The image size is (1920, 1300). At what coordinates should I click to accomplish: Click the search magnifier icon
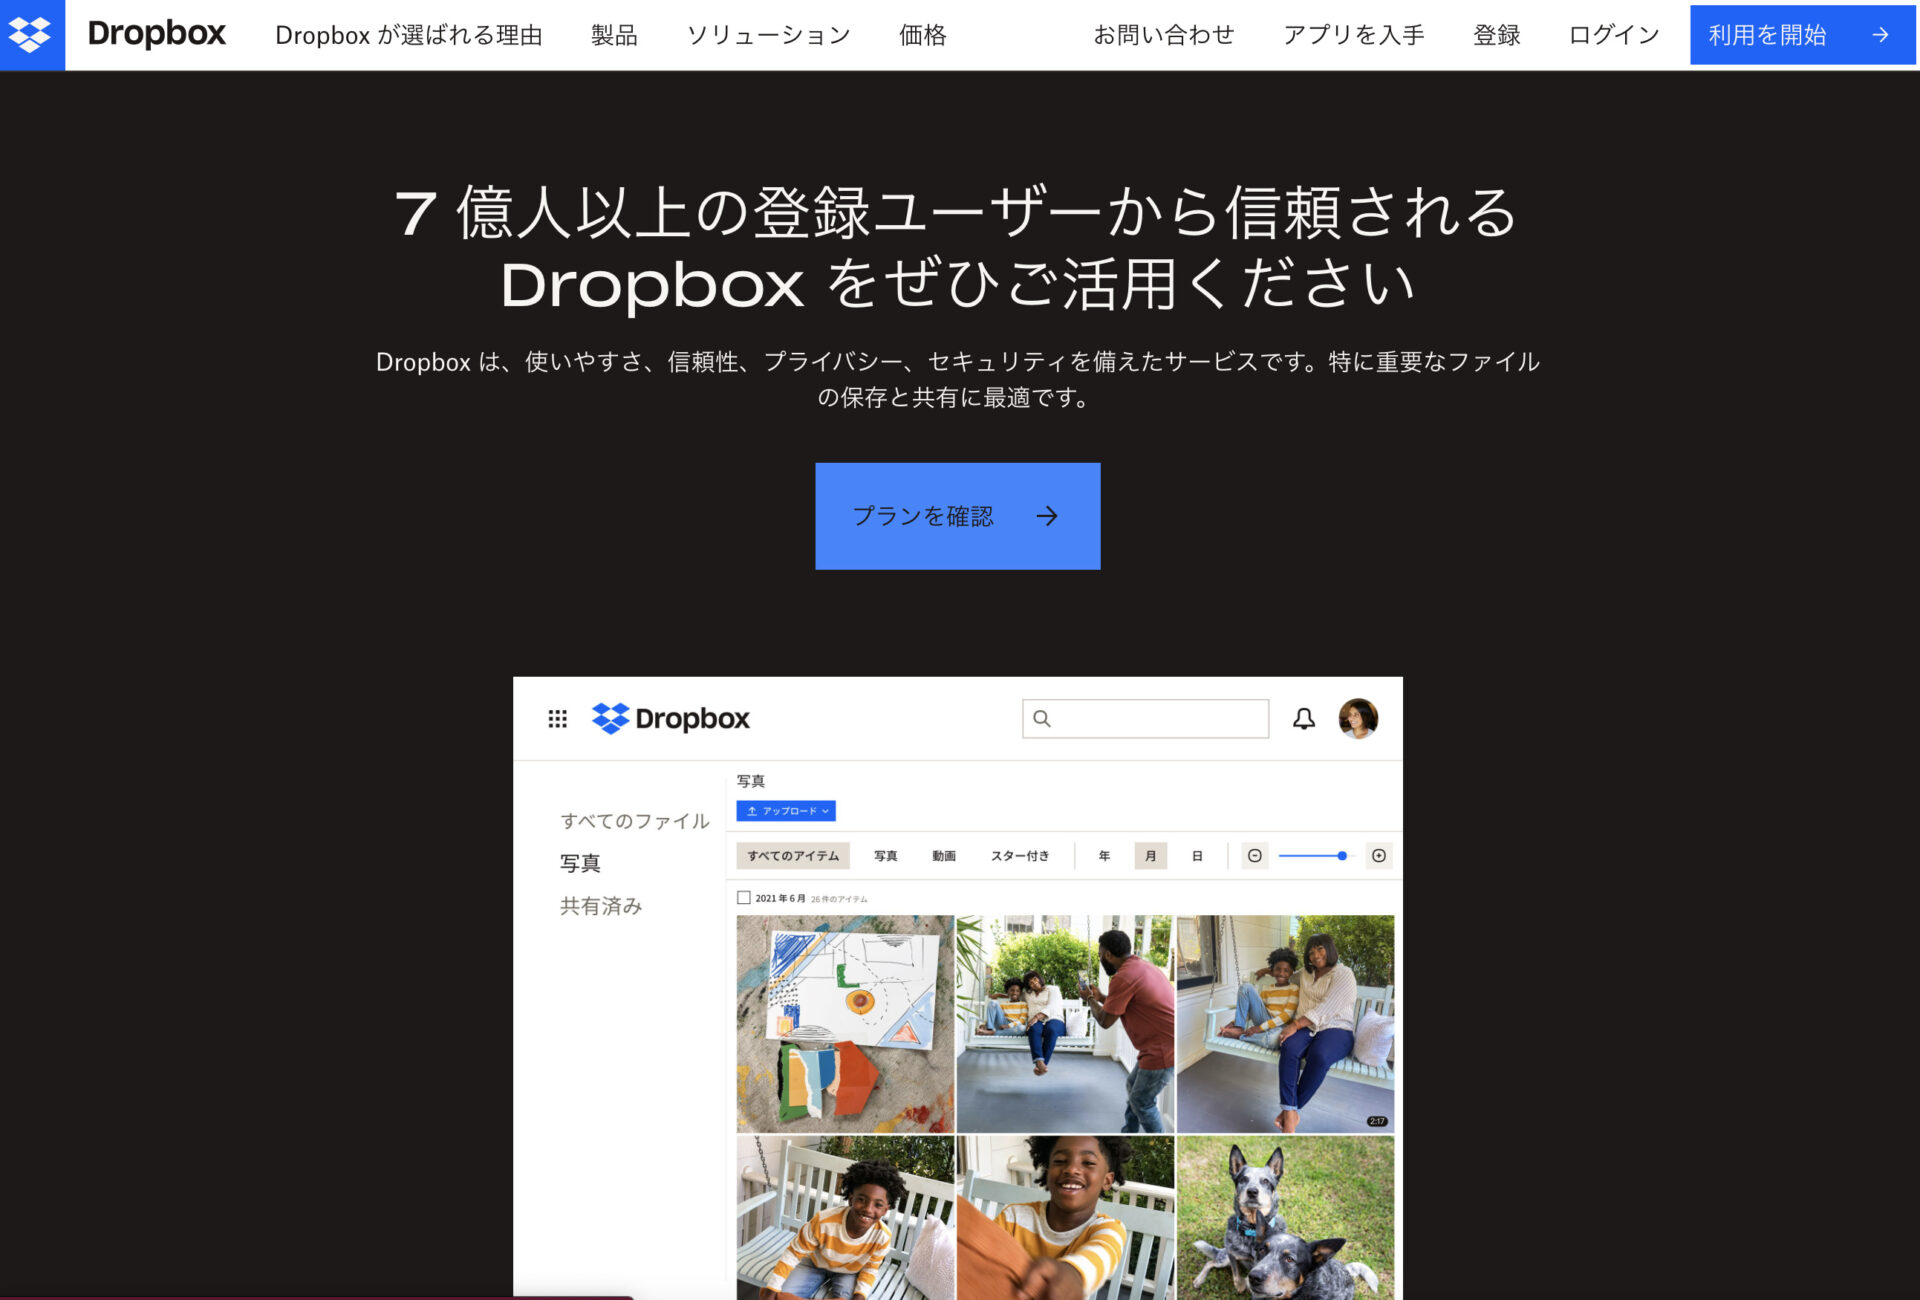[1043, 719]
